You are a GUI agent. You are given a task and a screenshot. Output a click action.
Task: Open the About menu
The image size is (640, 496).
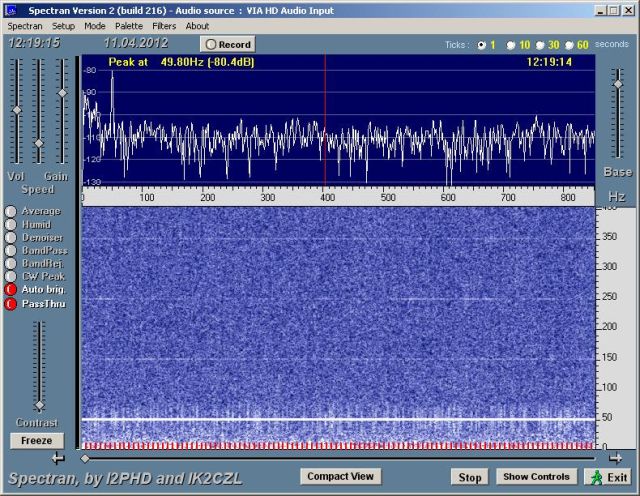(197, 26)
